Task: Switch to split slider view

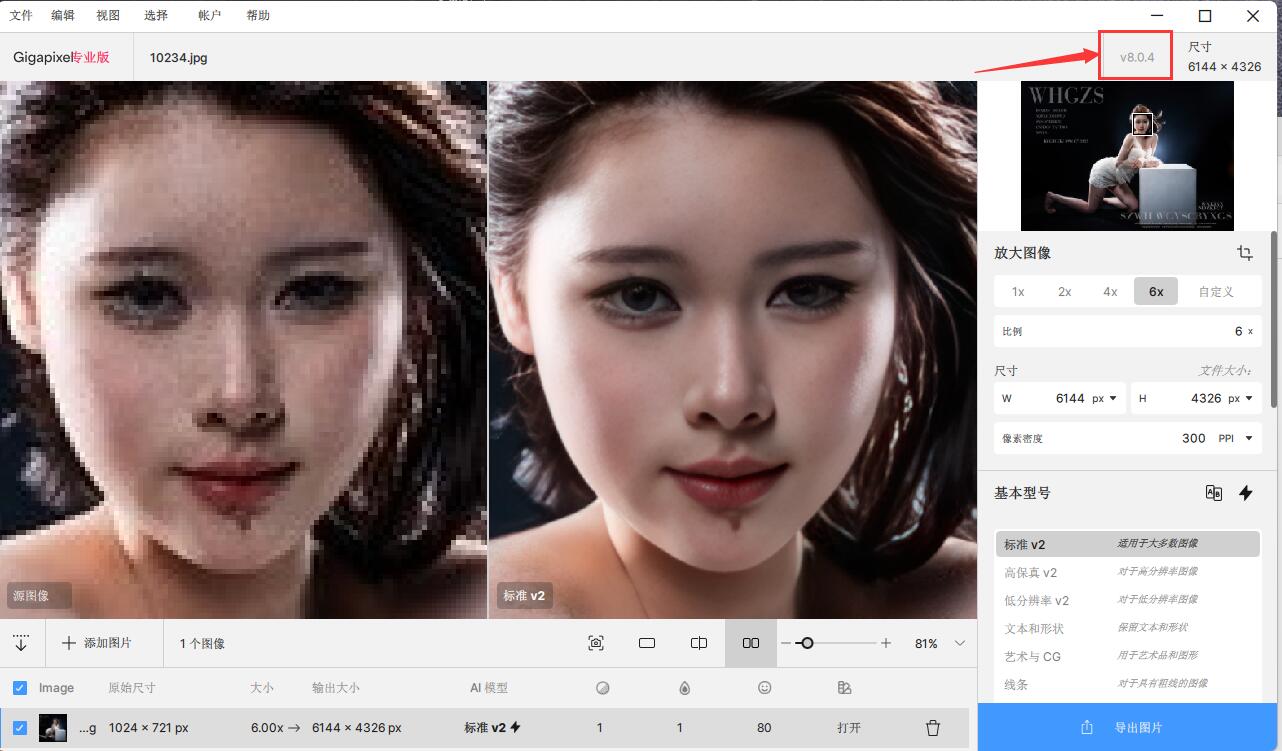Action: 699,643
